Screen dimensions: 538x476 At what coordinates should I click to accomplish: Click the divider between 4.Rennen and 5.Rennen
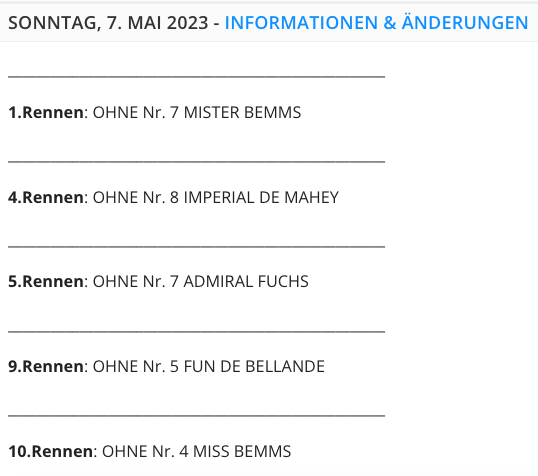point(196,246)
